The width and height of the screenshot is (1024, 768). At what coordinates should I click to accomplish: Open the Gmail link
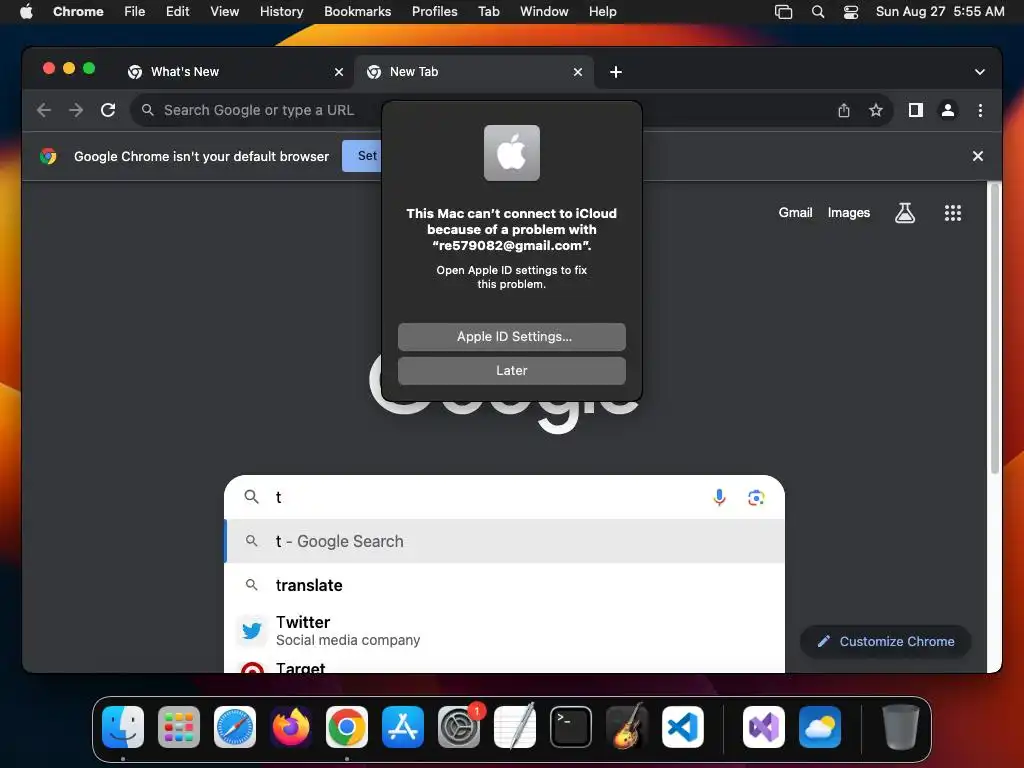coord(795,213)
